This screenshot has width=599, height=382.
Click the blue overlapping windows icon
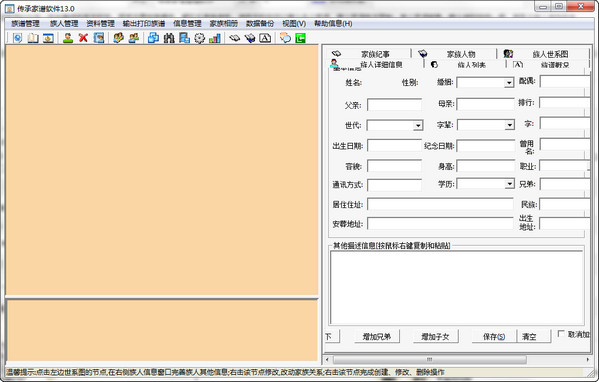(x=154, y=38)
